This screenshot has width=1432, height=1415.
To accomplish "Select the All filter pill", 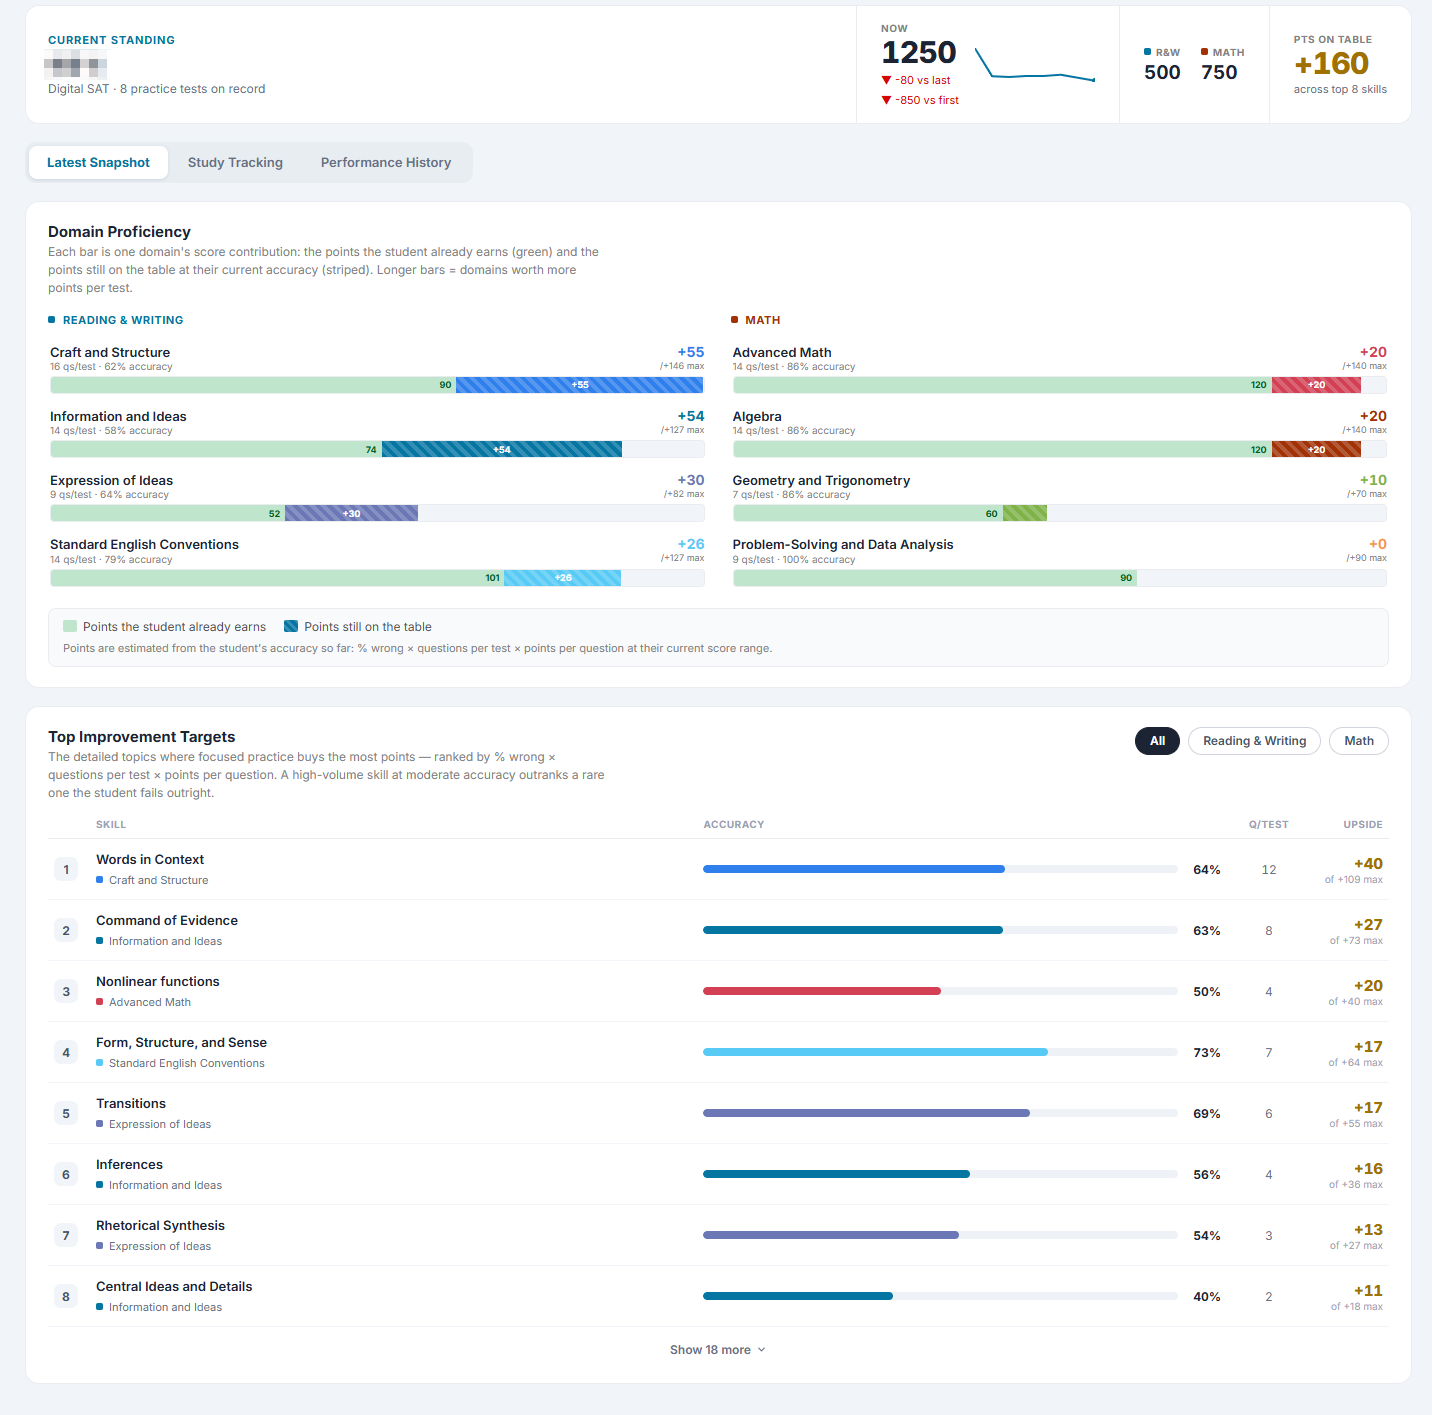I will 1157,741.
